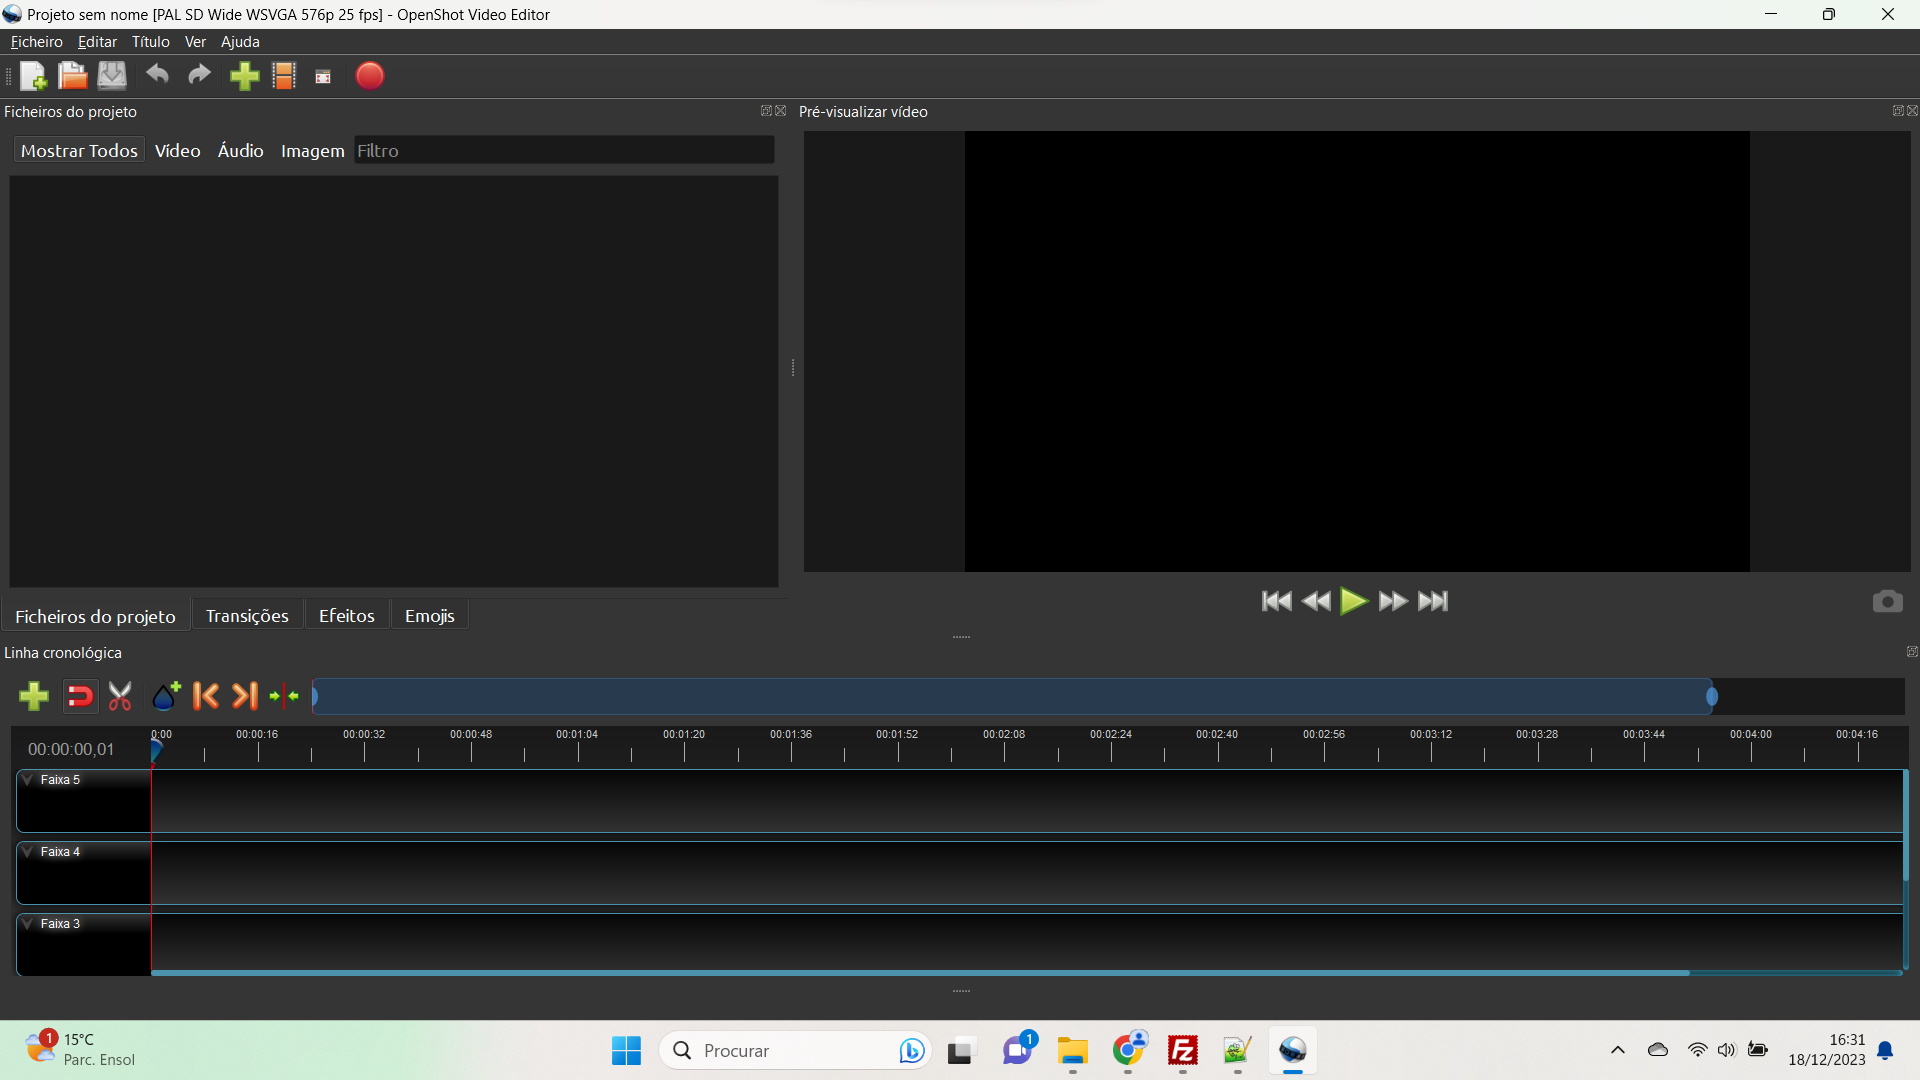1920x1080 pixels.
Task: Open the Faixa 4 track dropdown arrow
Action: point(28,852)
